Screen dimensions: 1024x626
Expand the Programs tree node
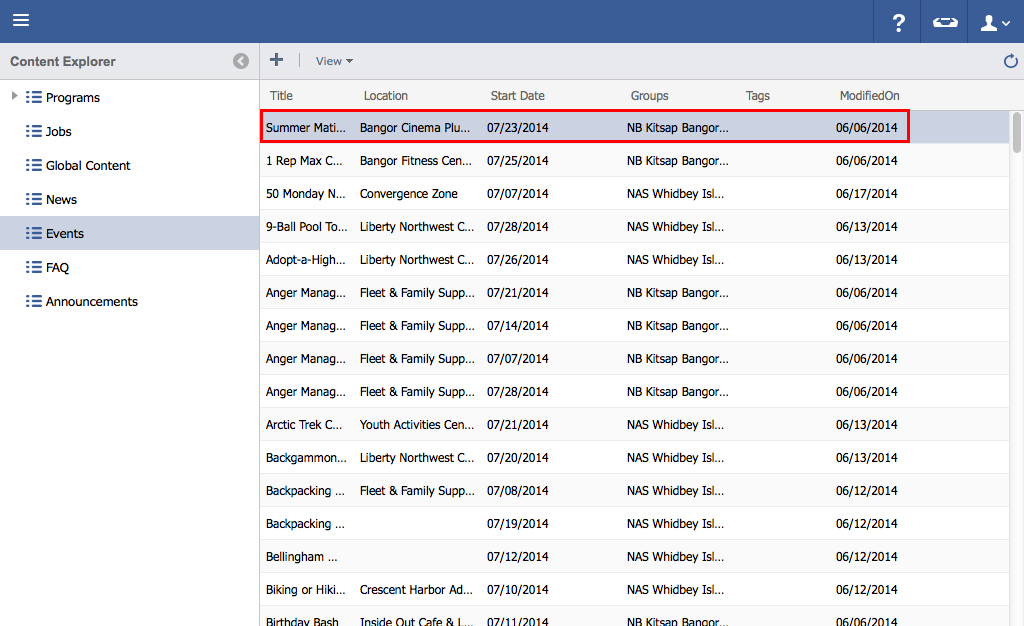tap(14, 96)
